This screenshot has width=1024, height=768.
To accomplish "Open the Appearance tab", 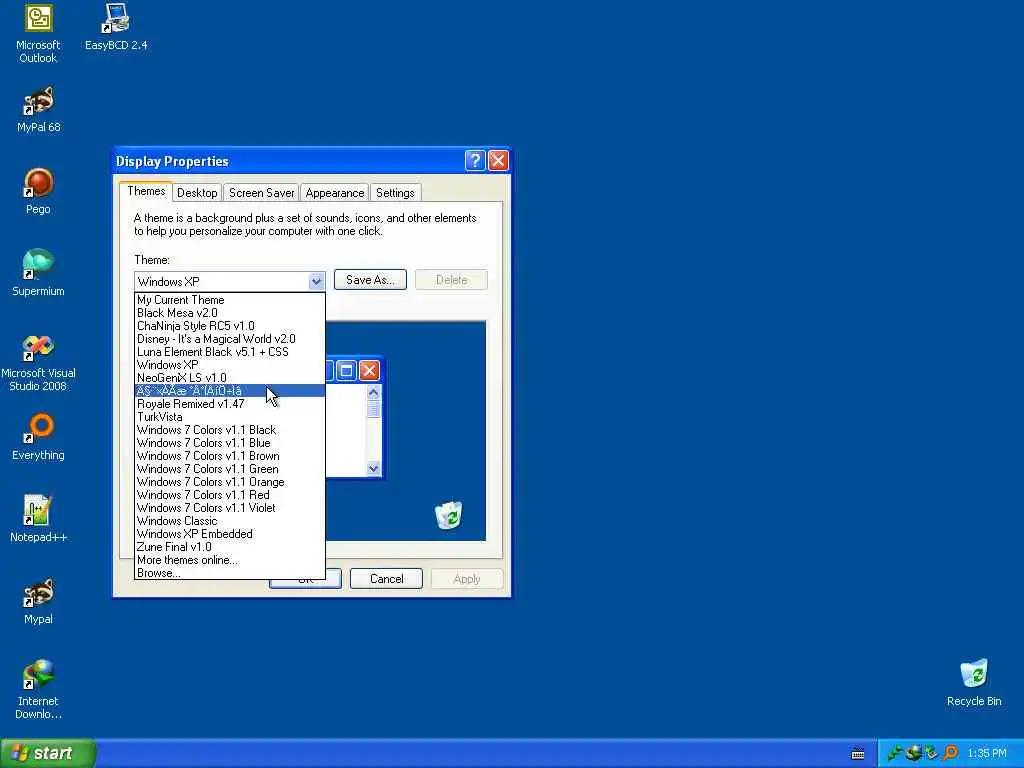I will tap(334, 193).
